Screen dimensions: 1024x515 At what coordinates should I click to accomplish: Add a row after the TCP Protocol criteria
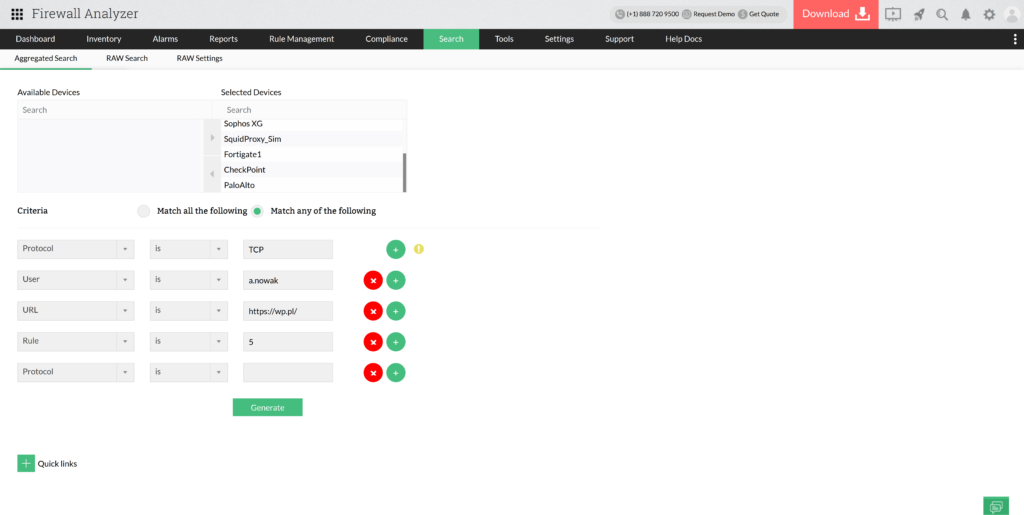coord(396,249)
